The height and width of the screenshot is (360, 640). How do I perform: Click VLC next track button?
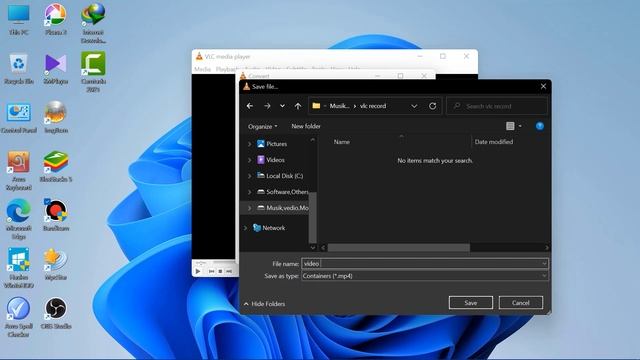point(229,271)
